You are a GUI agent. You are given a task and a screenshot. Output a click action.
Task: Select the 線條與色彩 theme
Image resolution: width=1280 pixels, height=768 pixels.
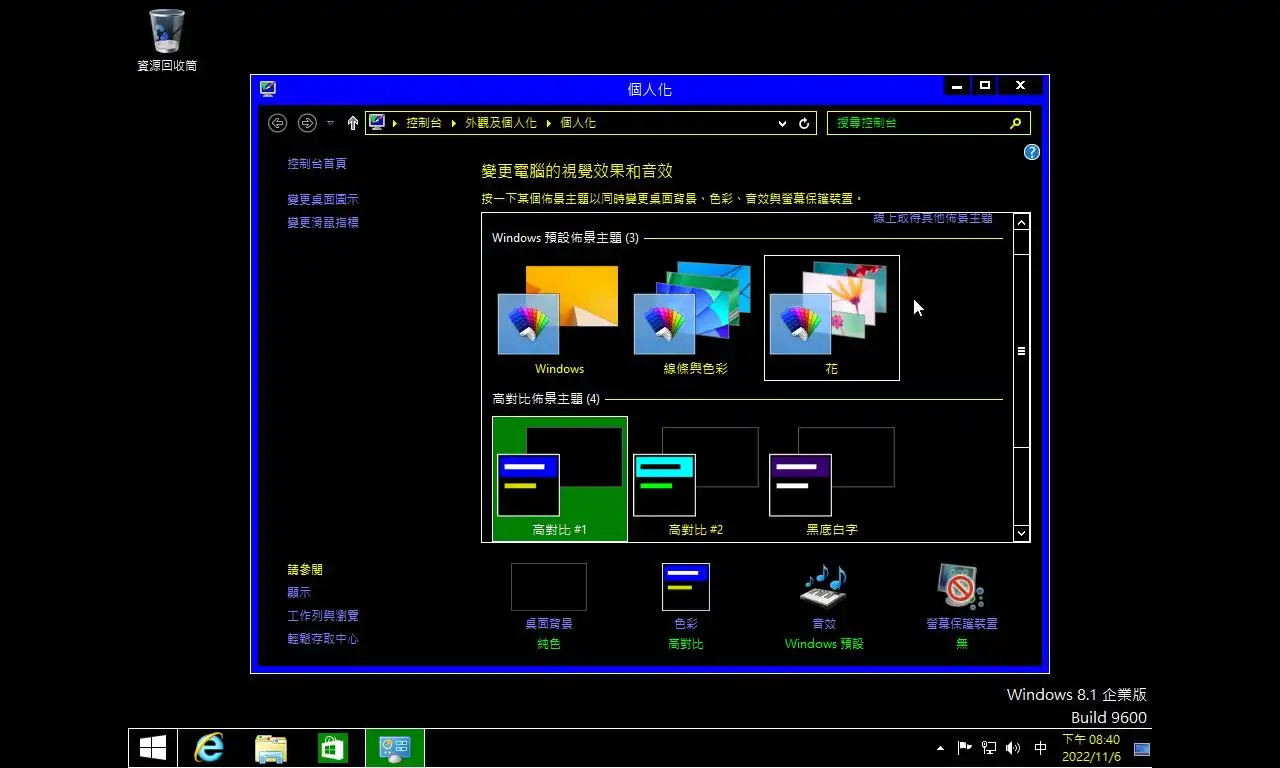click(695, 318)
